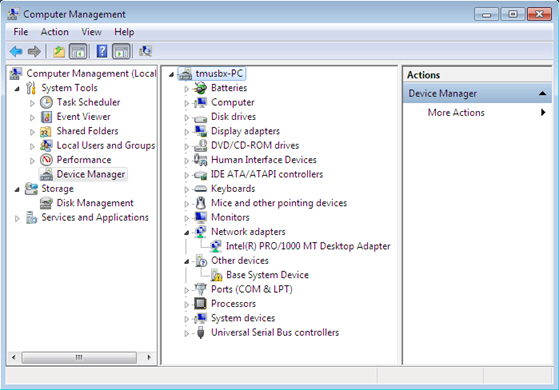
Task: Click the Processors category icon
Action: (x=200, y=304)
